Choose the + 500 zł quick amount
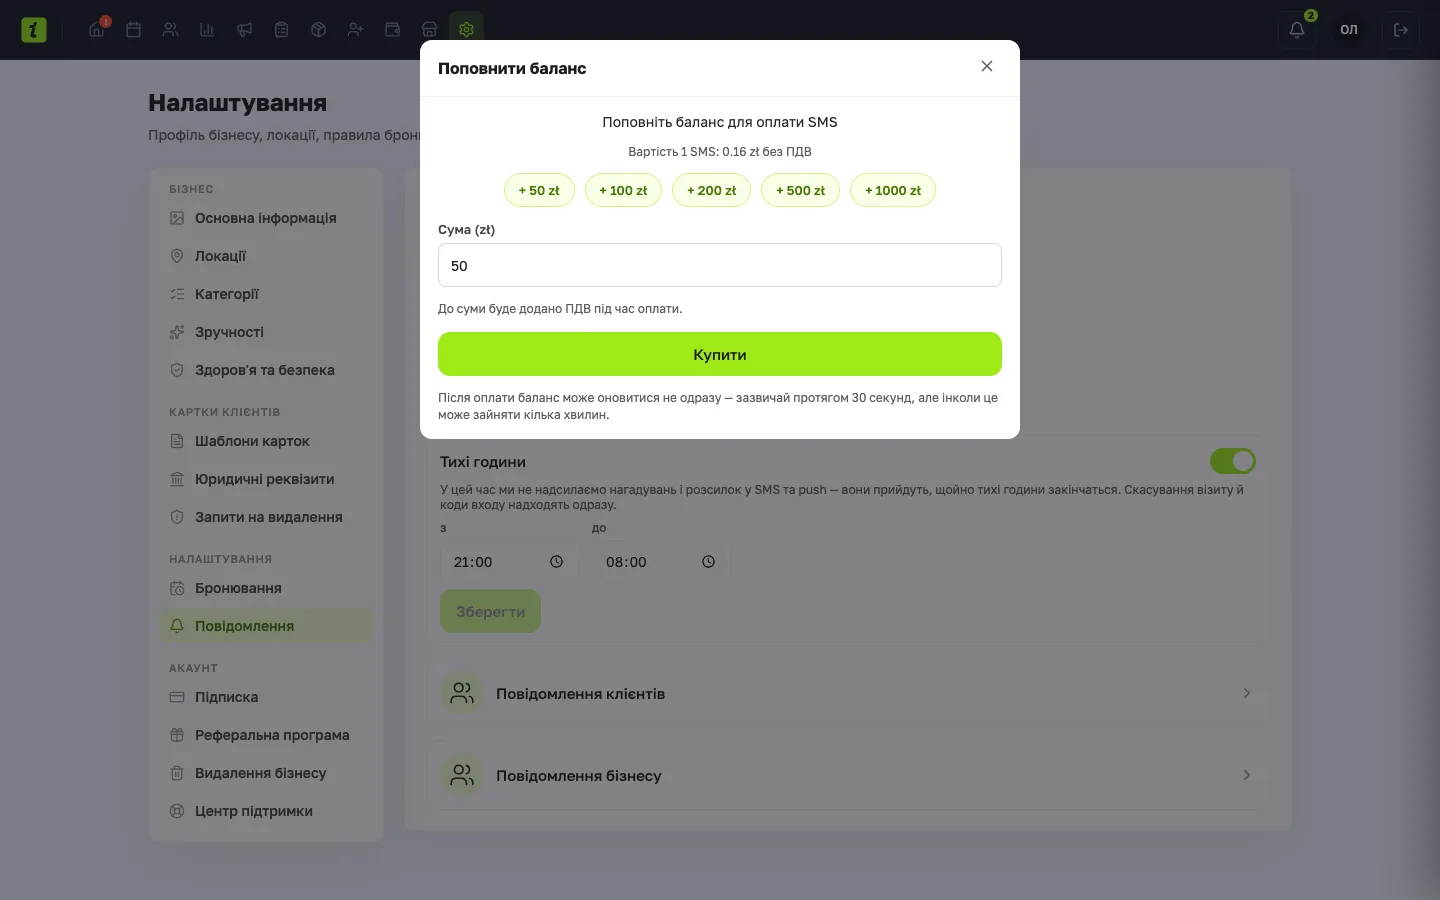The height and width of the screenshot is (900, 1440). pos(800,190)
